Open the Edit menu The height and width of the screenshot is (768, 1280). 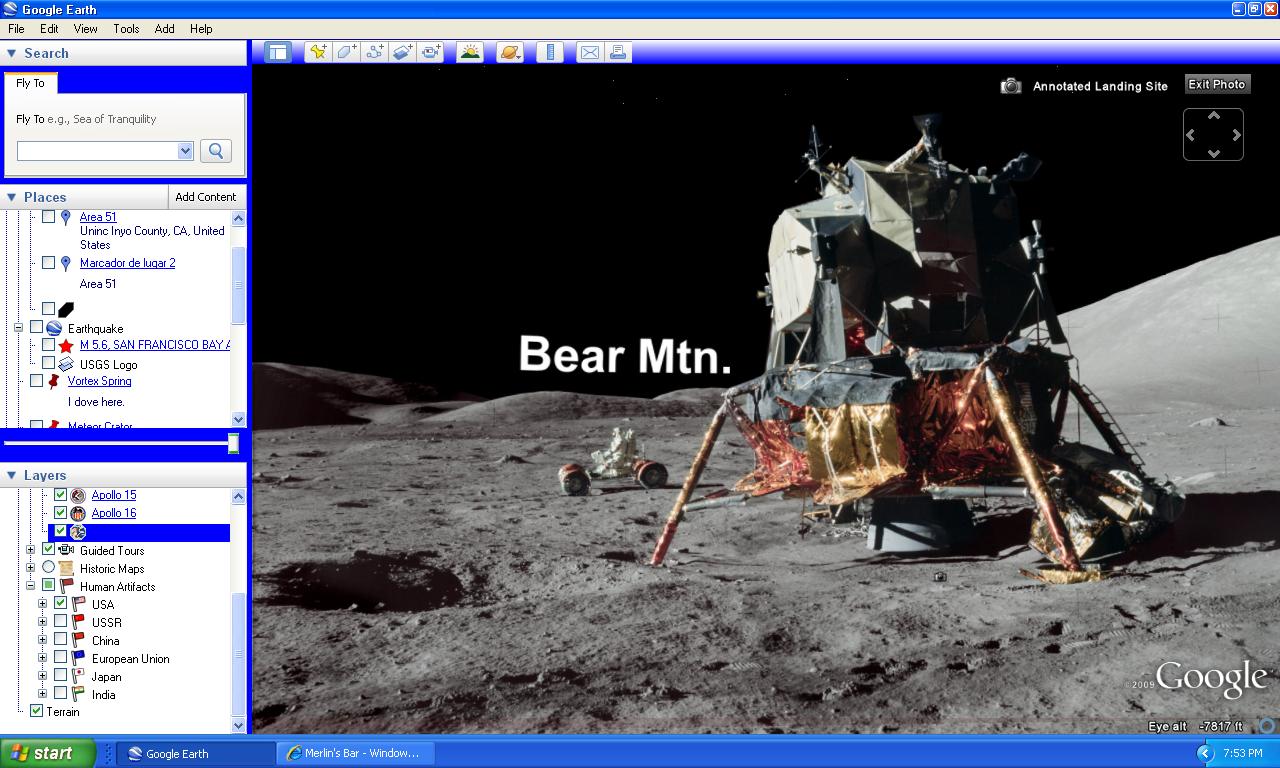49,29
